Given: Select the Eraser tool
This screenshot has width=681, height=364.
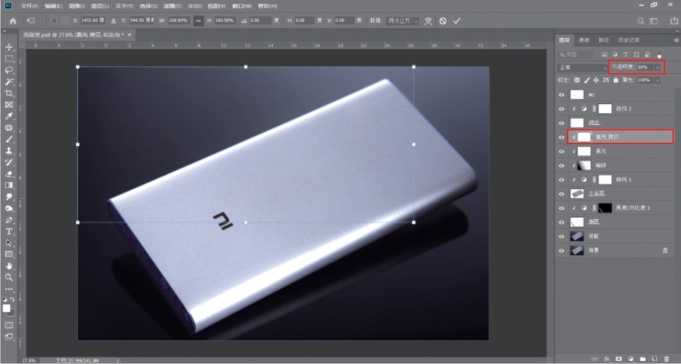Looking at the screenshot, I should (9, 174).
